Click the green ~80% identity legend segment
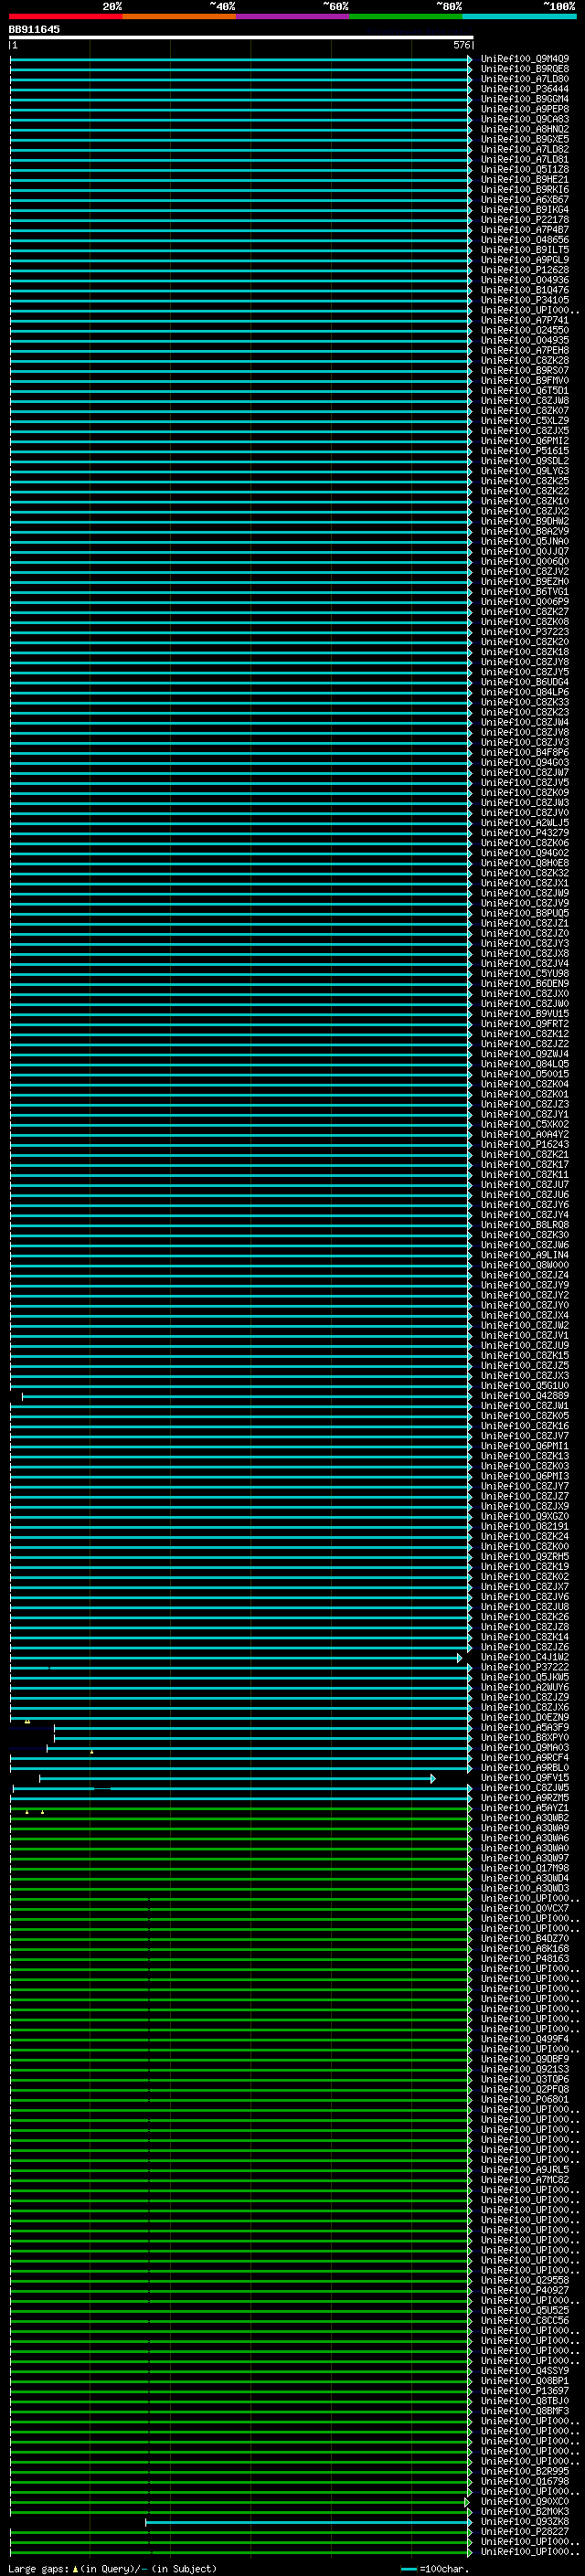This screenshot has width=585, height=2576. 406,16
